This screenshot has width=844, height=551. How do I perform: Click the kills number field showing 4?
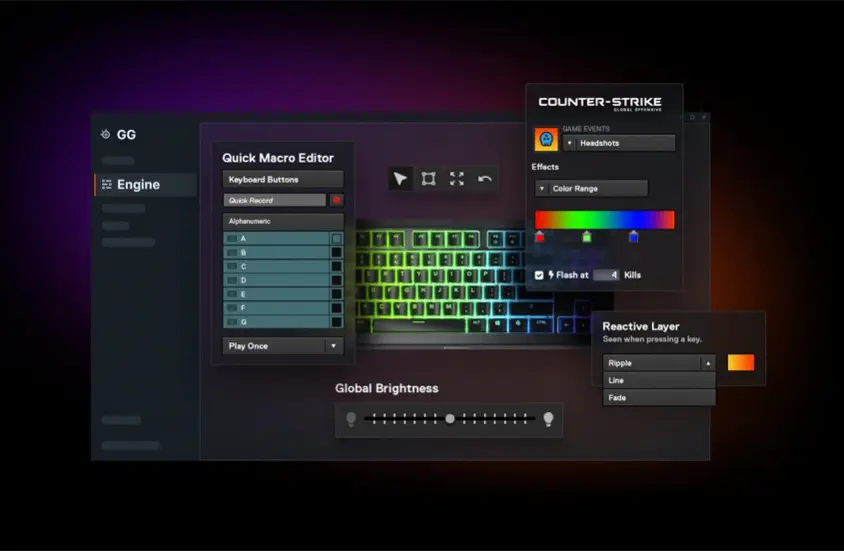coord(607,275)
